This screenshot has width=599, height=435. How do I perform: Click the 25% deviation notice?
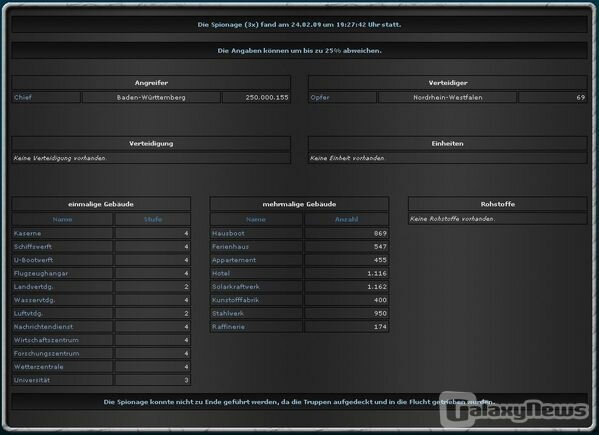point(300,51)
